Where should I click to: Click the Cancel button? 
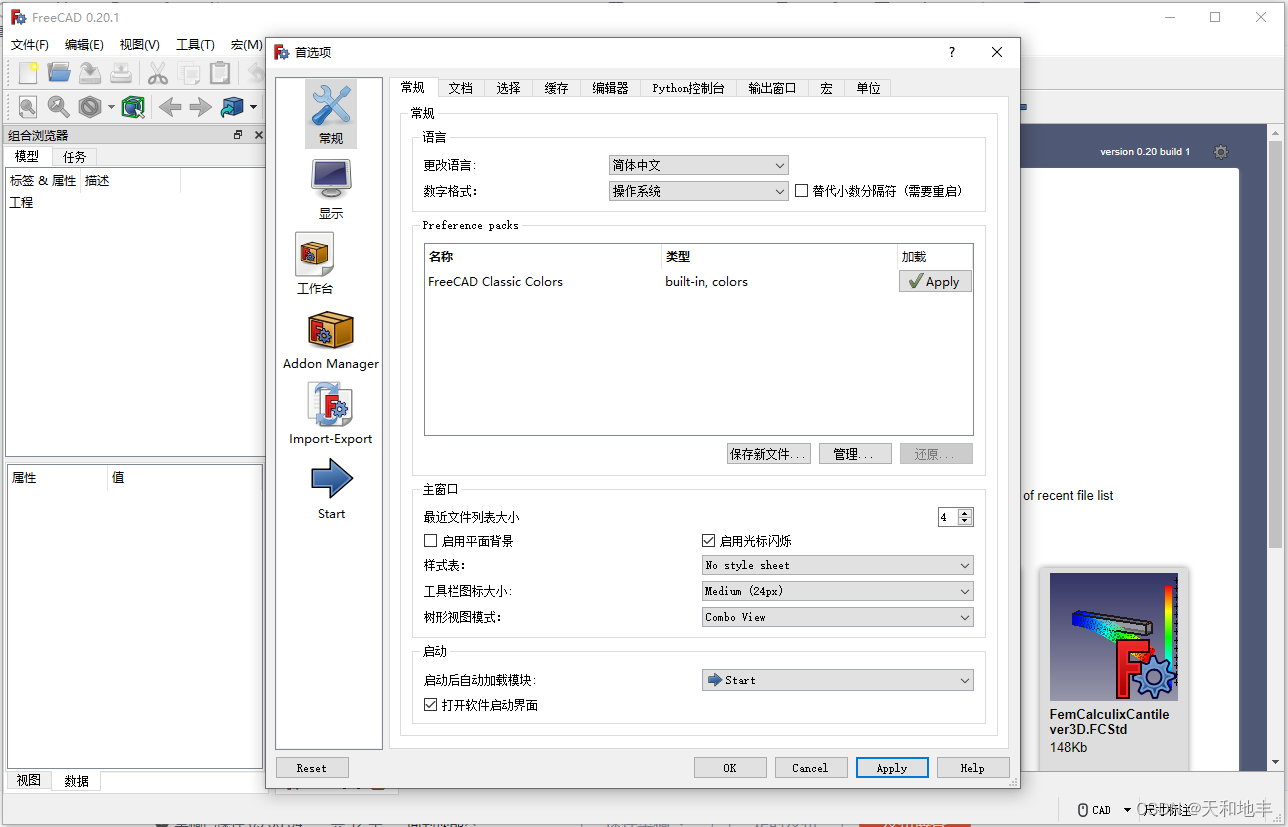tap(811, 768)
